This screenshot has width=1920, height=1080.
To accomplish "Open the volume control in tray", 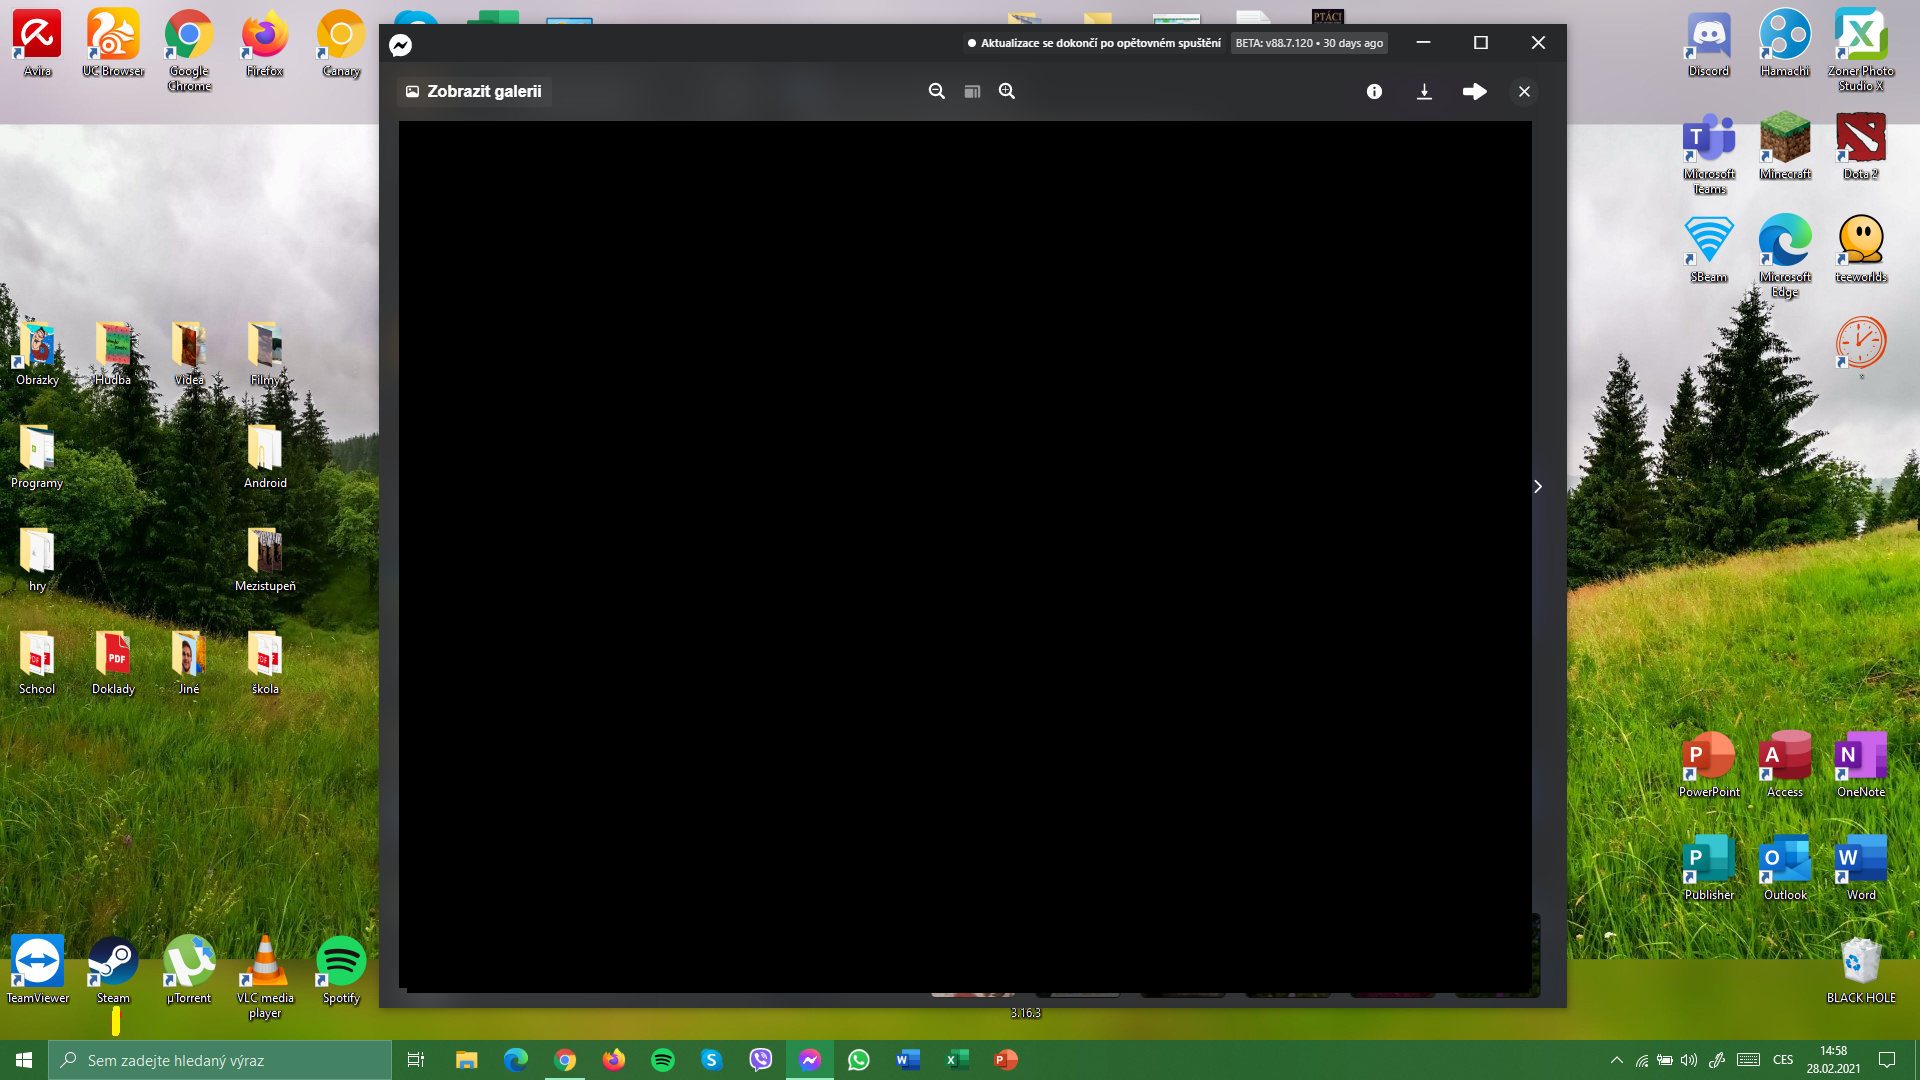I will pos(1689,1060).
